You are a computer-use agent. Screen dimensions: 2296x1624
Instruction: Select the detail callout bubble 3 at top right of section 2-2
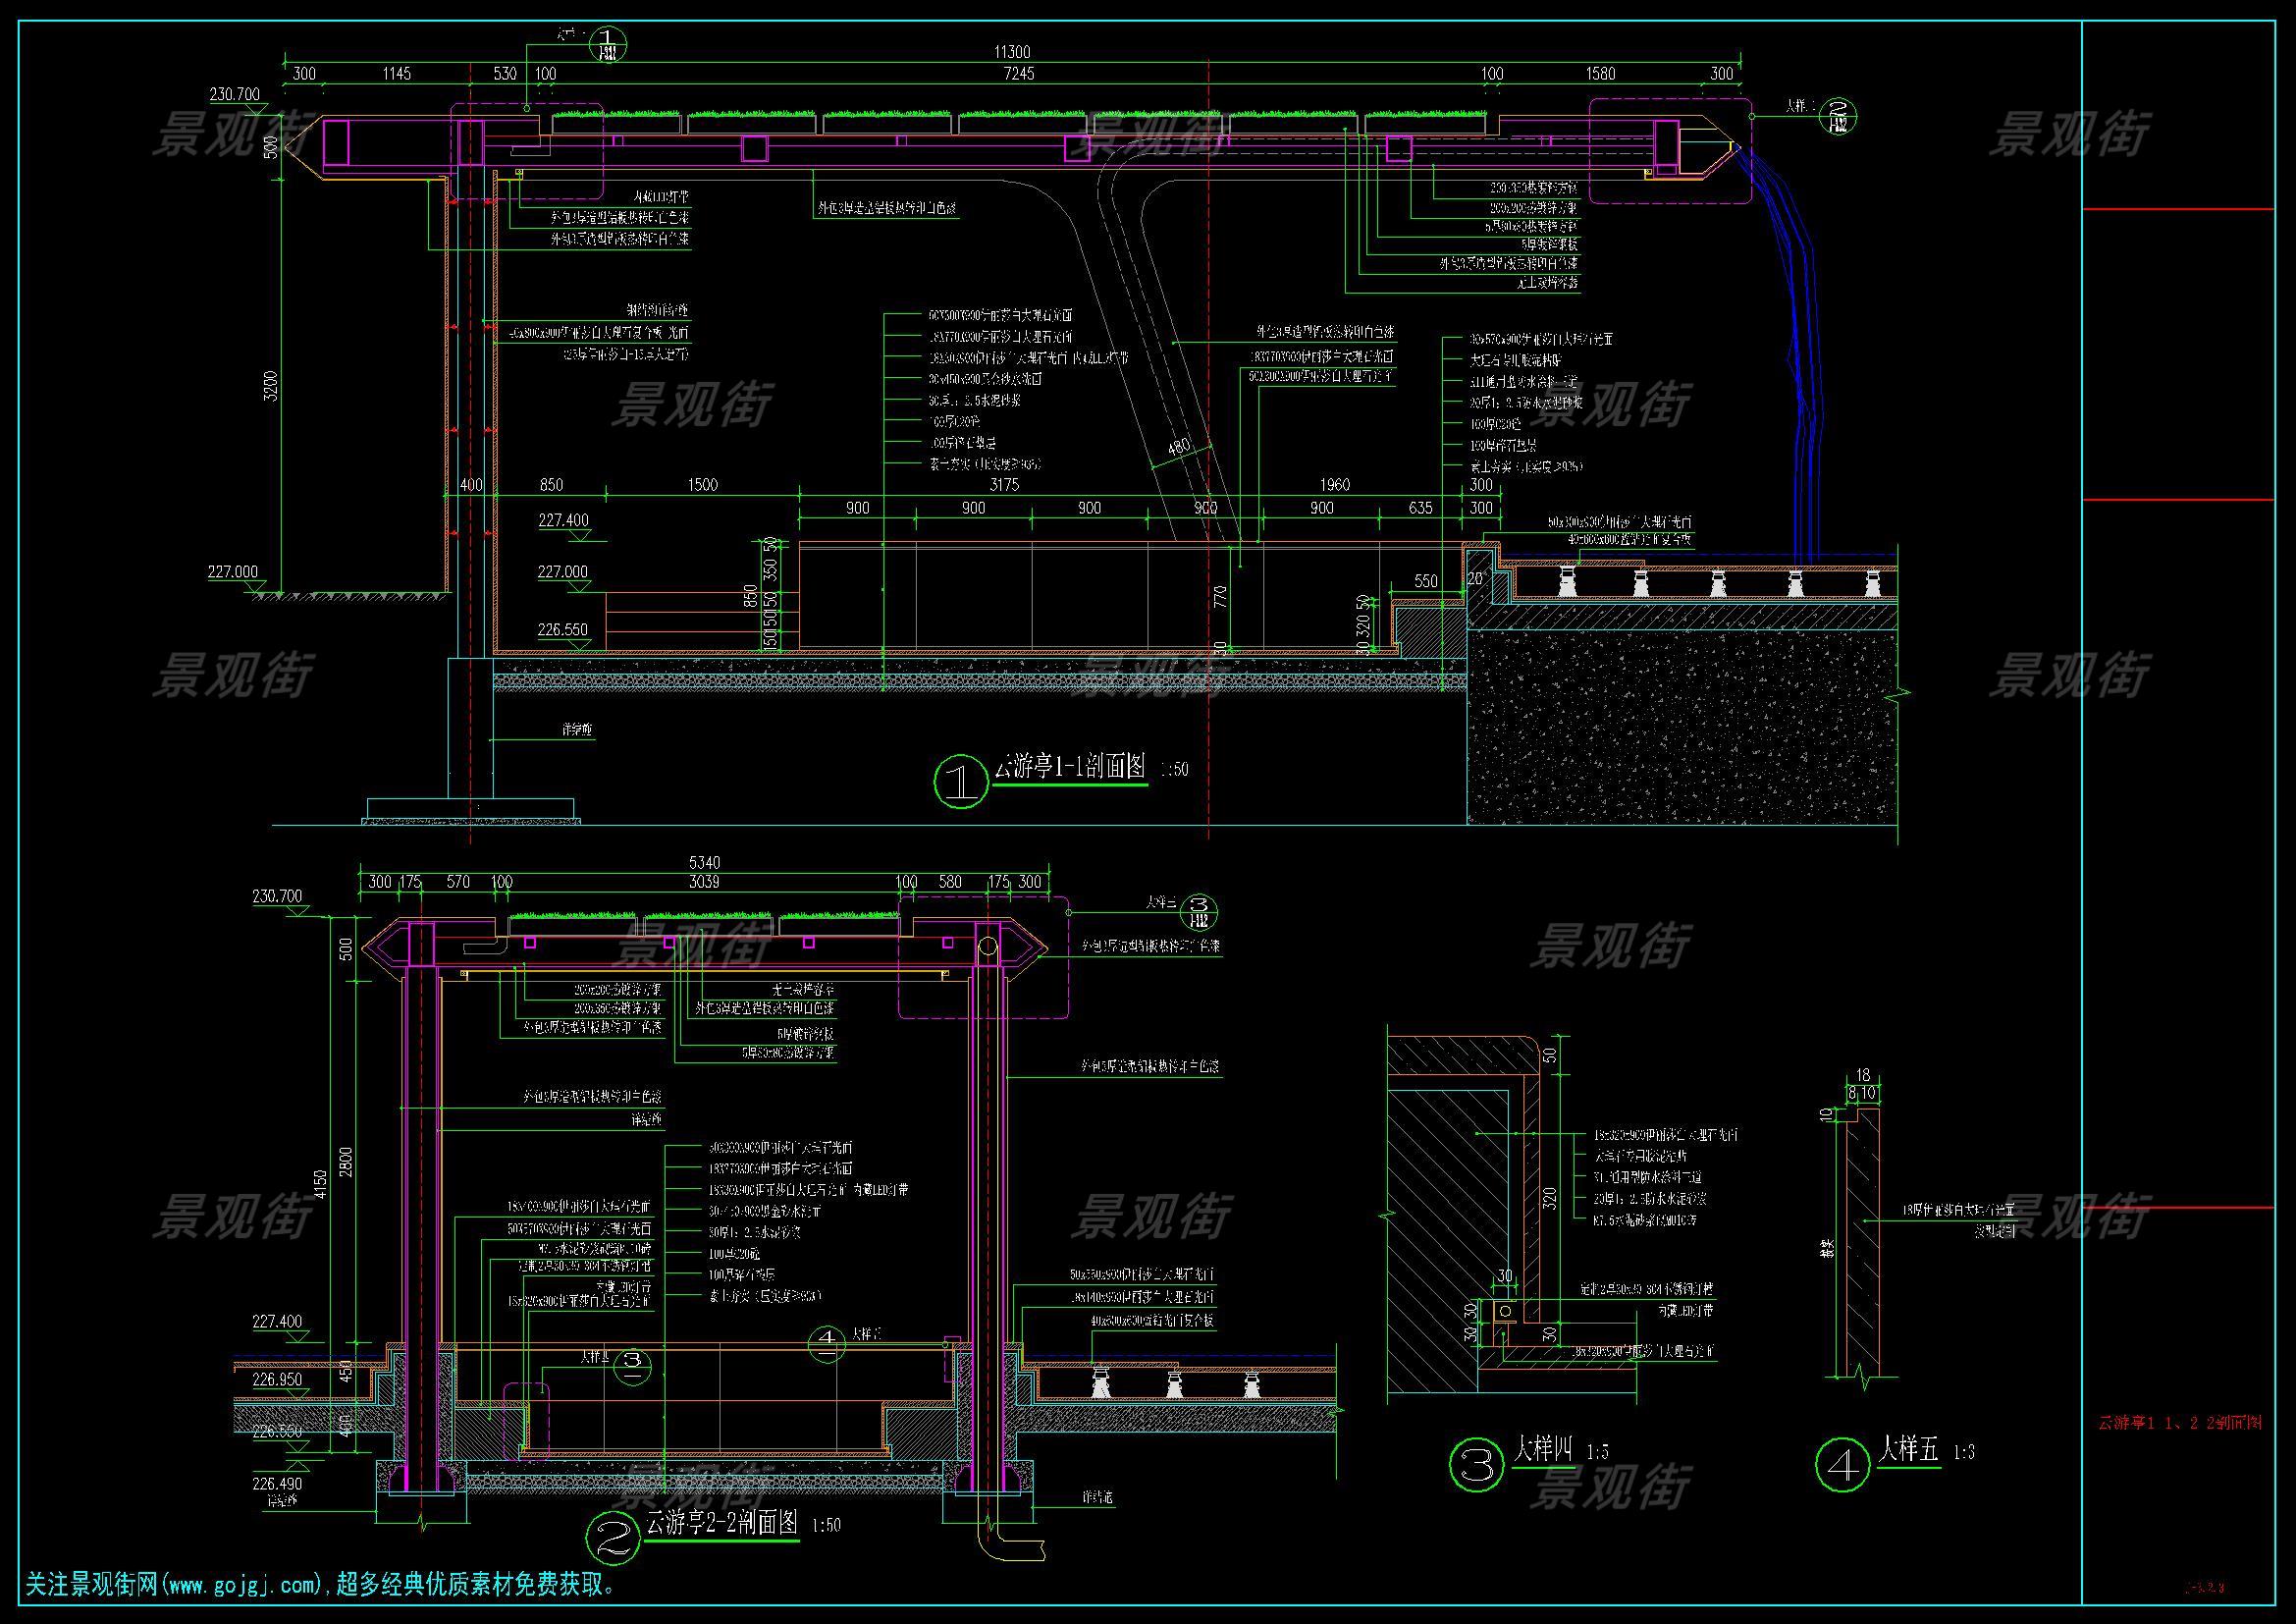tap(1201, 911)
